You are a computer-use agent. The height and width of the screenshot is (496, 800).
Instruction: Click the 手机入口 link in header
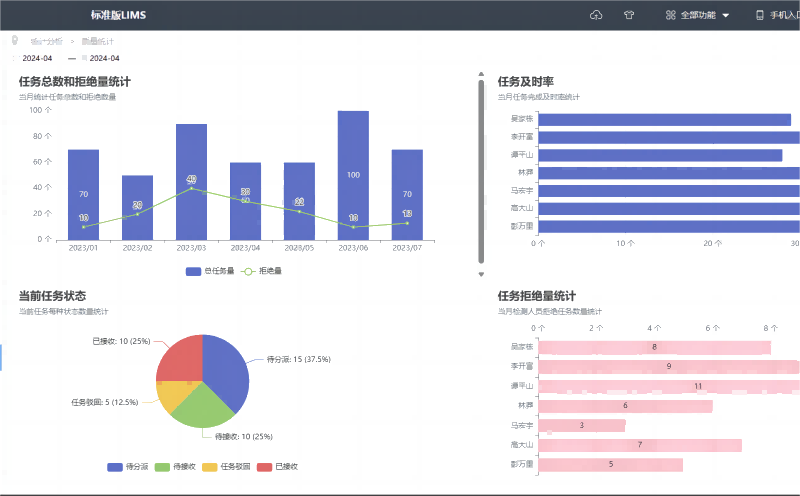coord(784,15)
